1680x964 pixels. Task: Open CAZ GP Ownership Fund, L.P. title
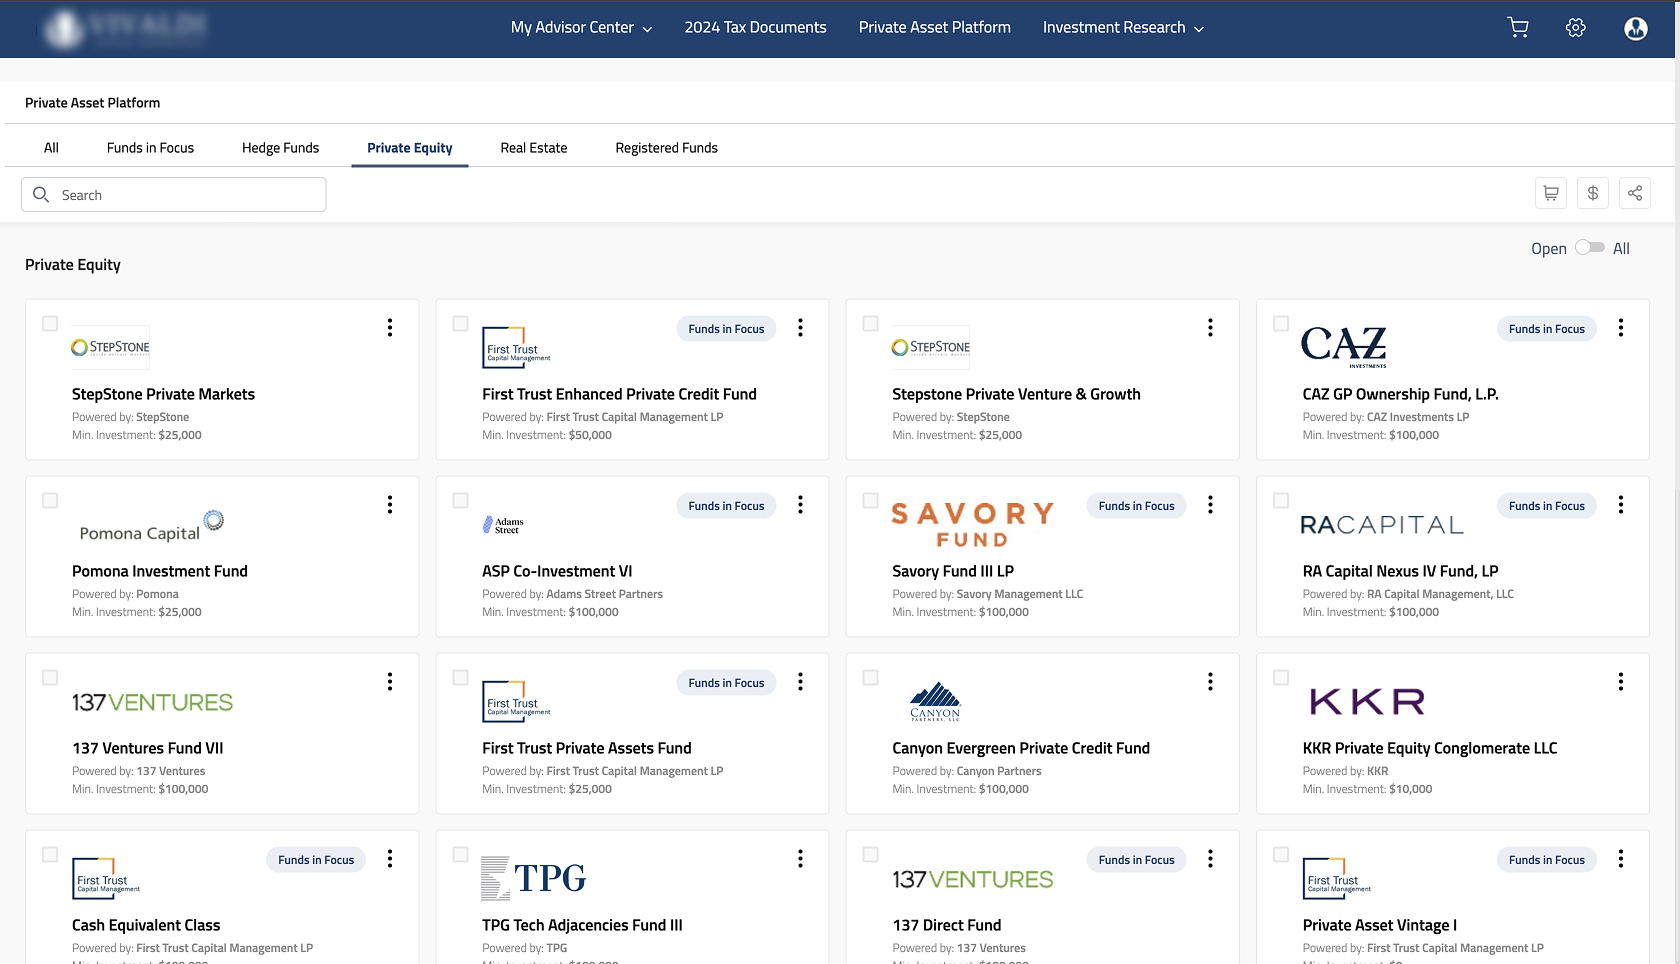(1400, 394)
